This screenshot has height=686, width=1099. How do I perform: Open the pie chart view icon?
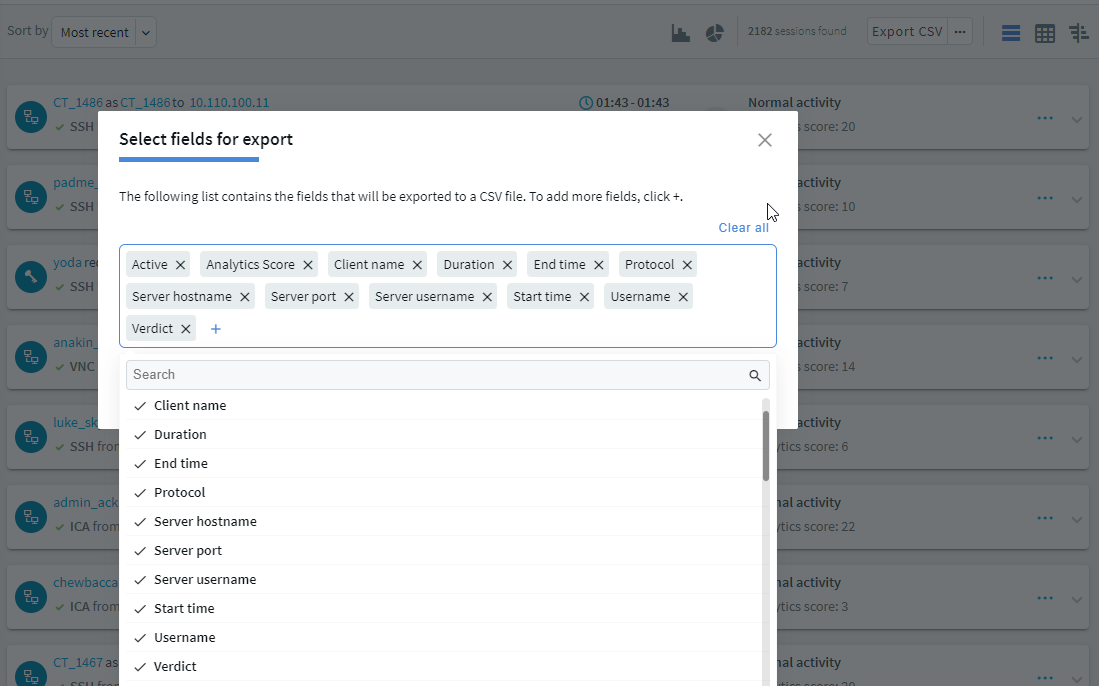point(714,33)
